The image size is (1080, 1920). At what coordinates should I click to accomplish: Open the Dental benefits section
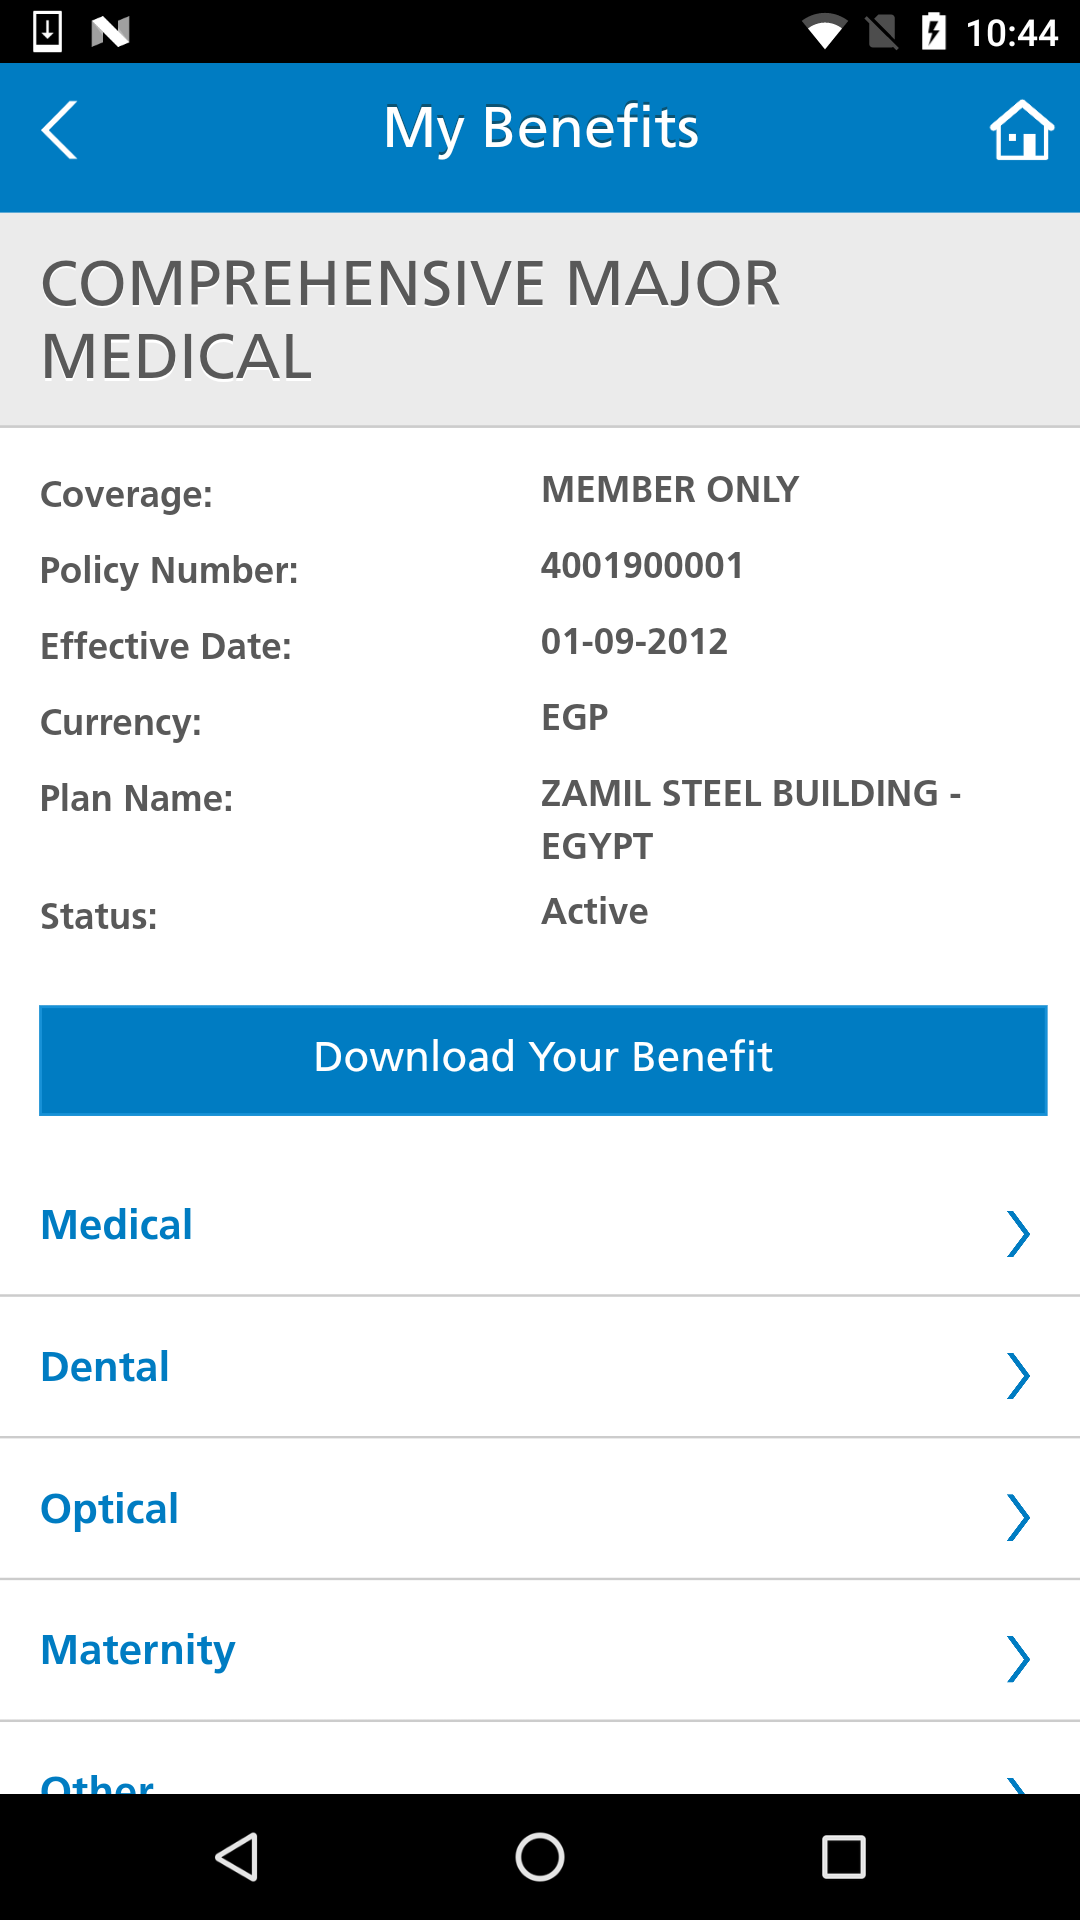coord(540,1368)
